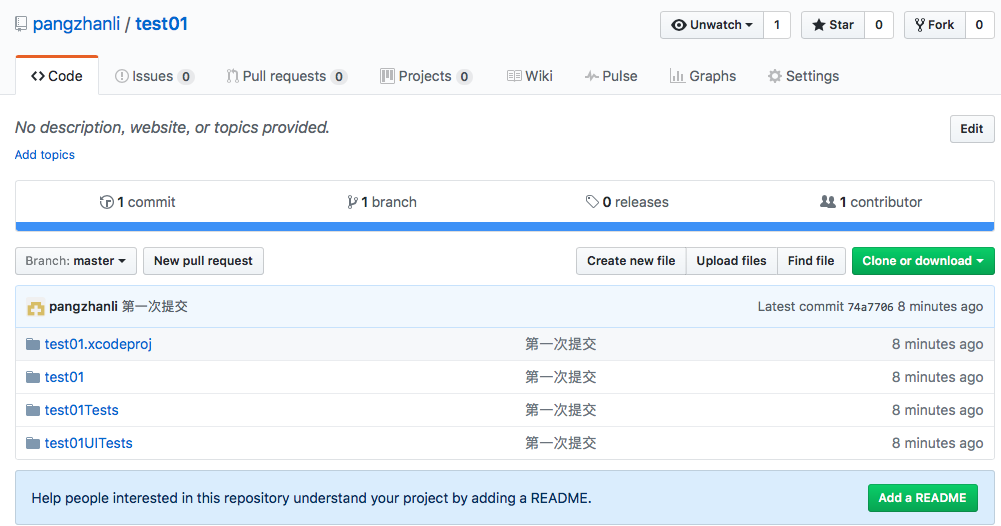Viewport: 1001px width, 526px height.
Task: Click the star icon on the Star button
Action: pos(818,25)
